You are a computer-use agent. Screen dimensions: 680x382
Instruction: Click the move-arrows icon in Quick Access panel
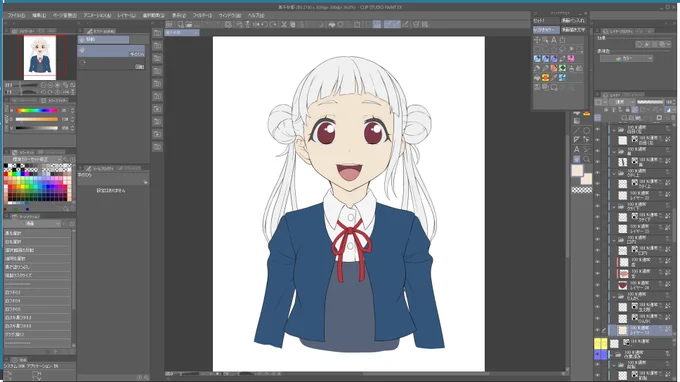point(537,40)
